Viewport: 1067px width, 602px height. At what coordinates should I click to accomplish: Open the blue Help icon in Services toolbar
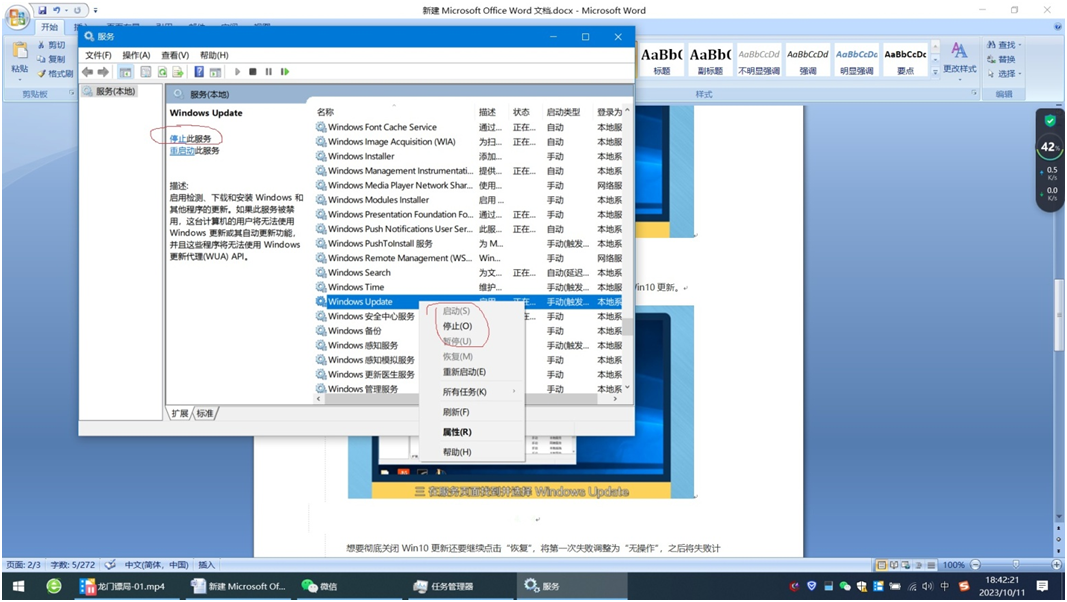tap(199, 72)
